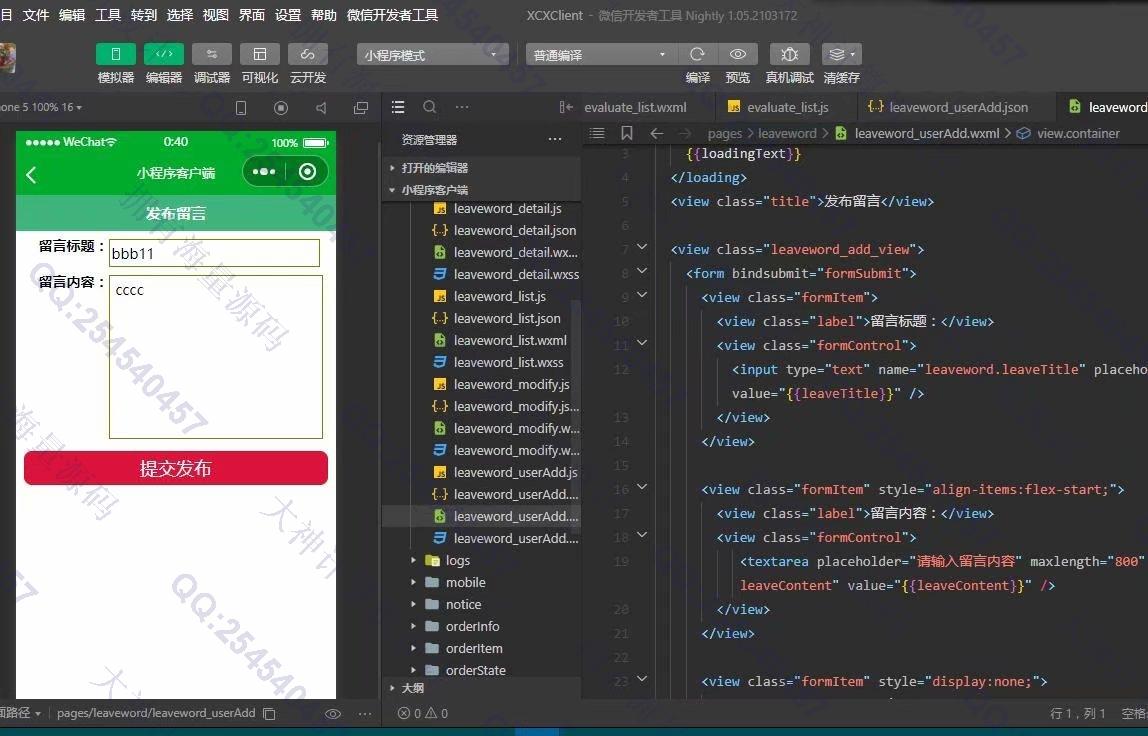
Task: Click the 提交发布 submit button
Action: 176,468
